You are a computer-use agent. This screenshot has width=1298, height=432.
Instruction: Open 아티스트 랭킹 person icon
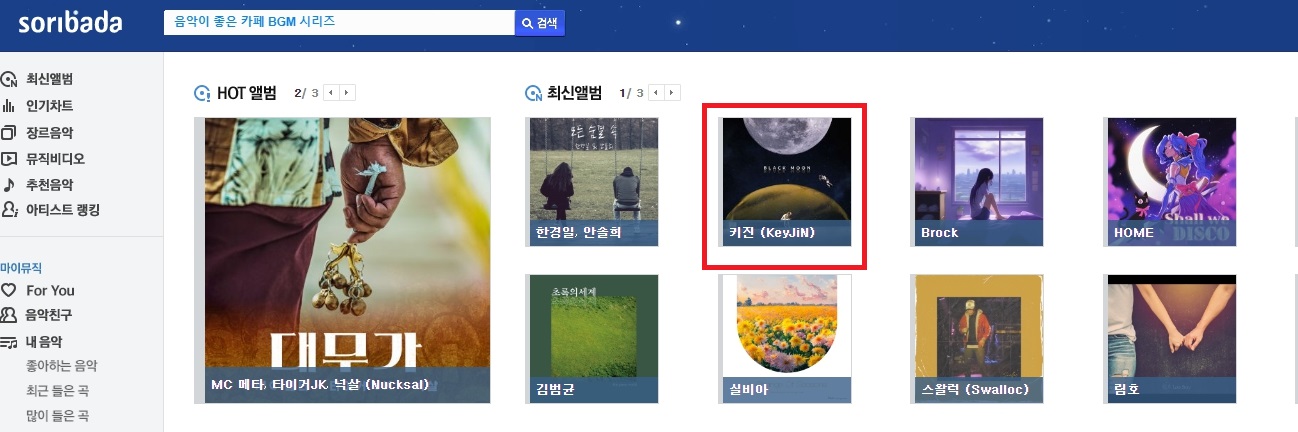(9, 210)
